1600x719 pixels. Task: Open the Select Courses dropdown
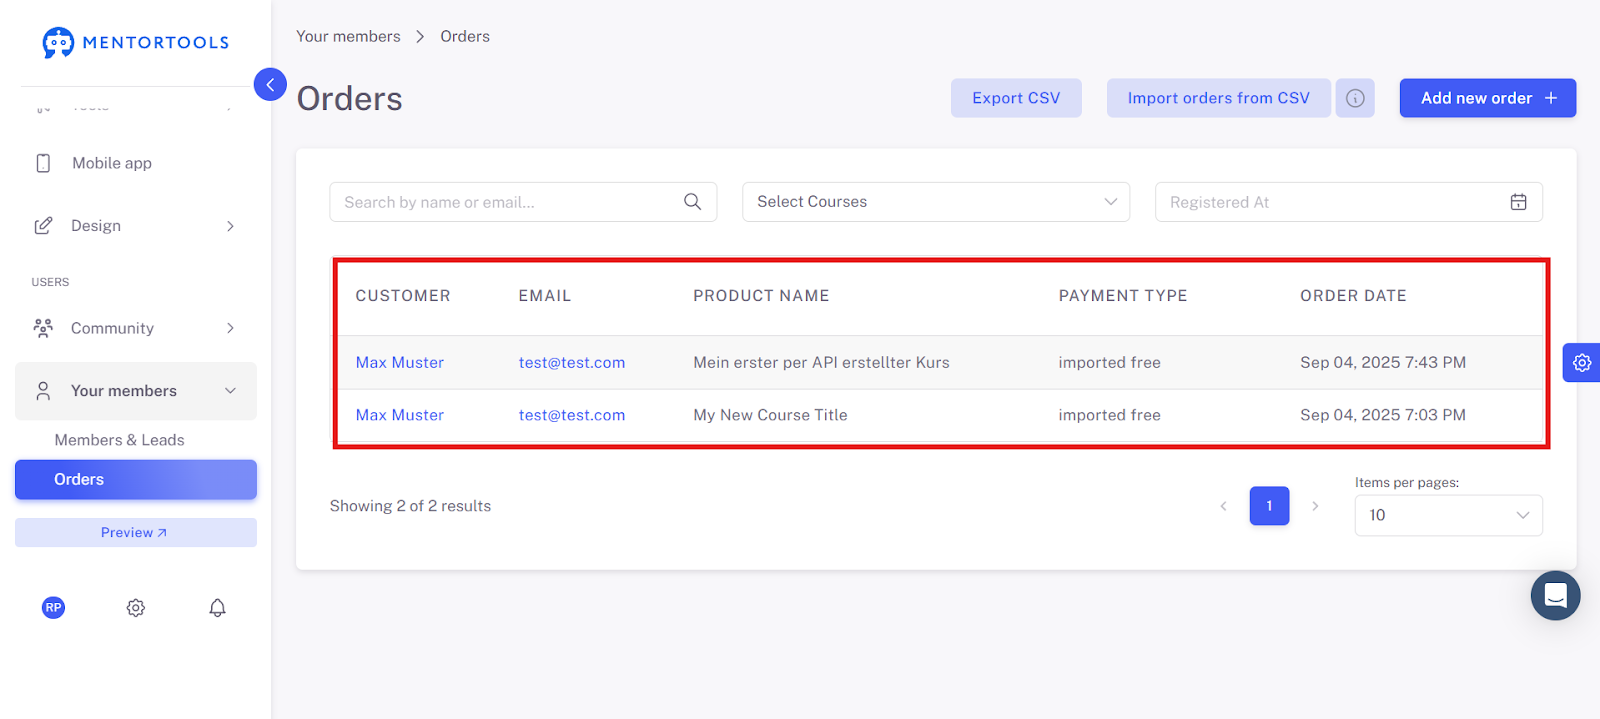(936, 202)
